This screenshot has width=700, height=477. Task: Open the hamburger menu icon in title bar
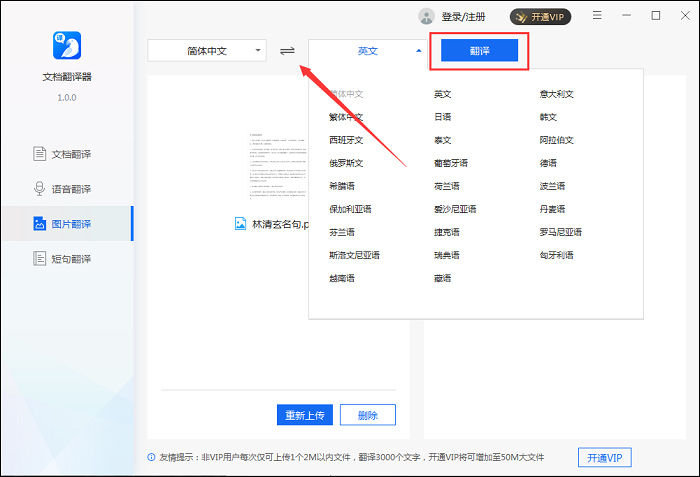tap(597, 16)
